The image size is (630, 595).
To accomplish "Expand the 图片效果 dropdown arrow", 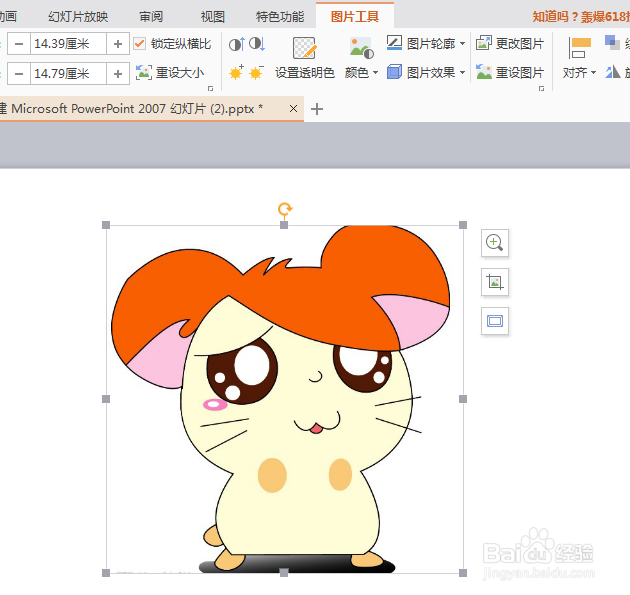I will (x=462, y=73).
